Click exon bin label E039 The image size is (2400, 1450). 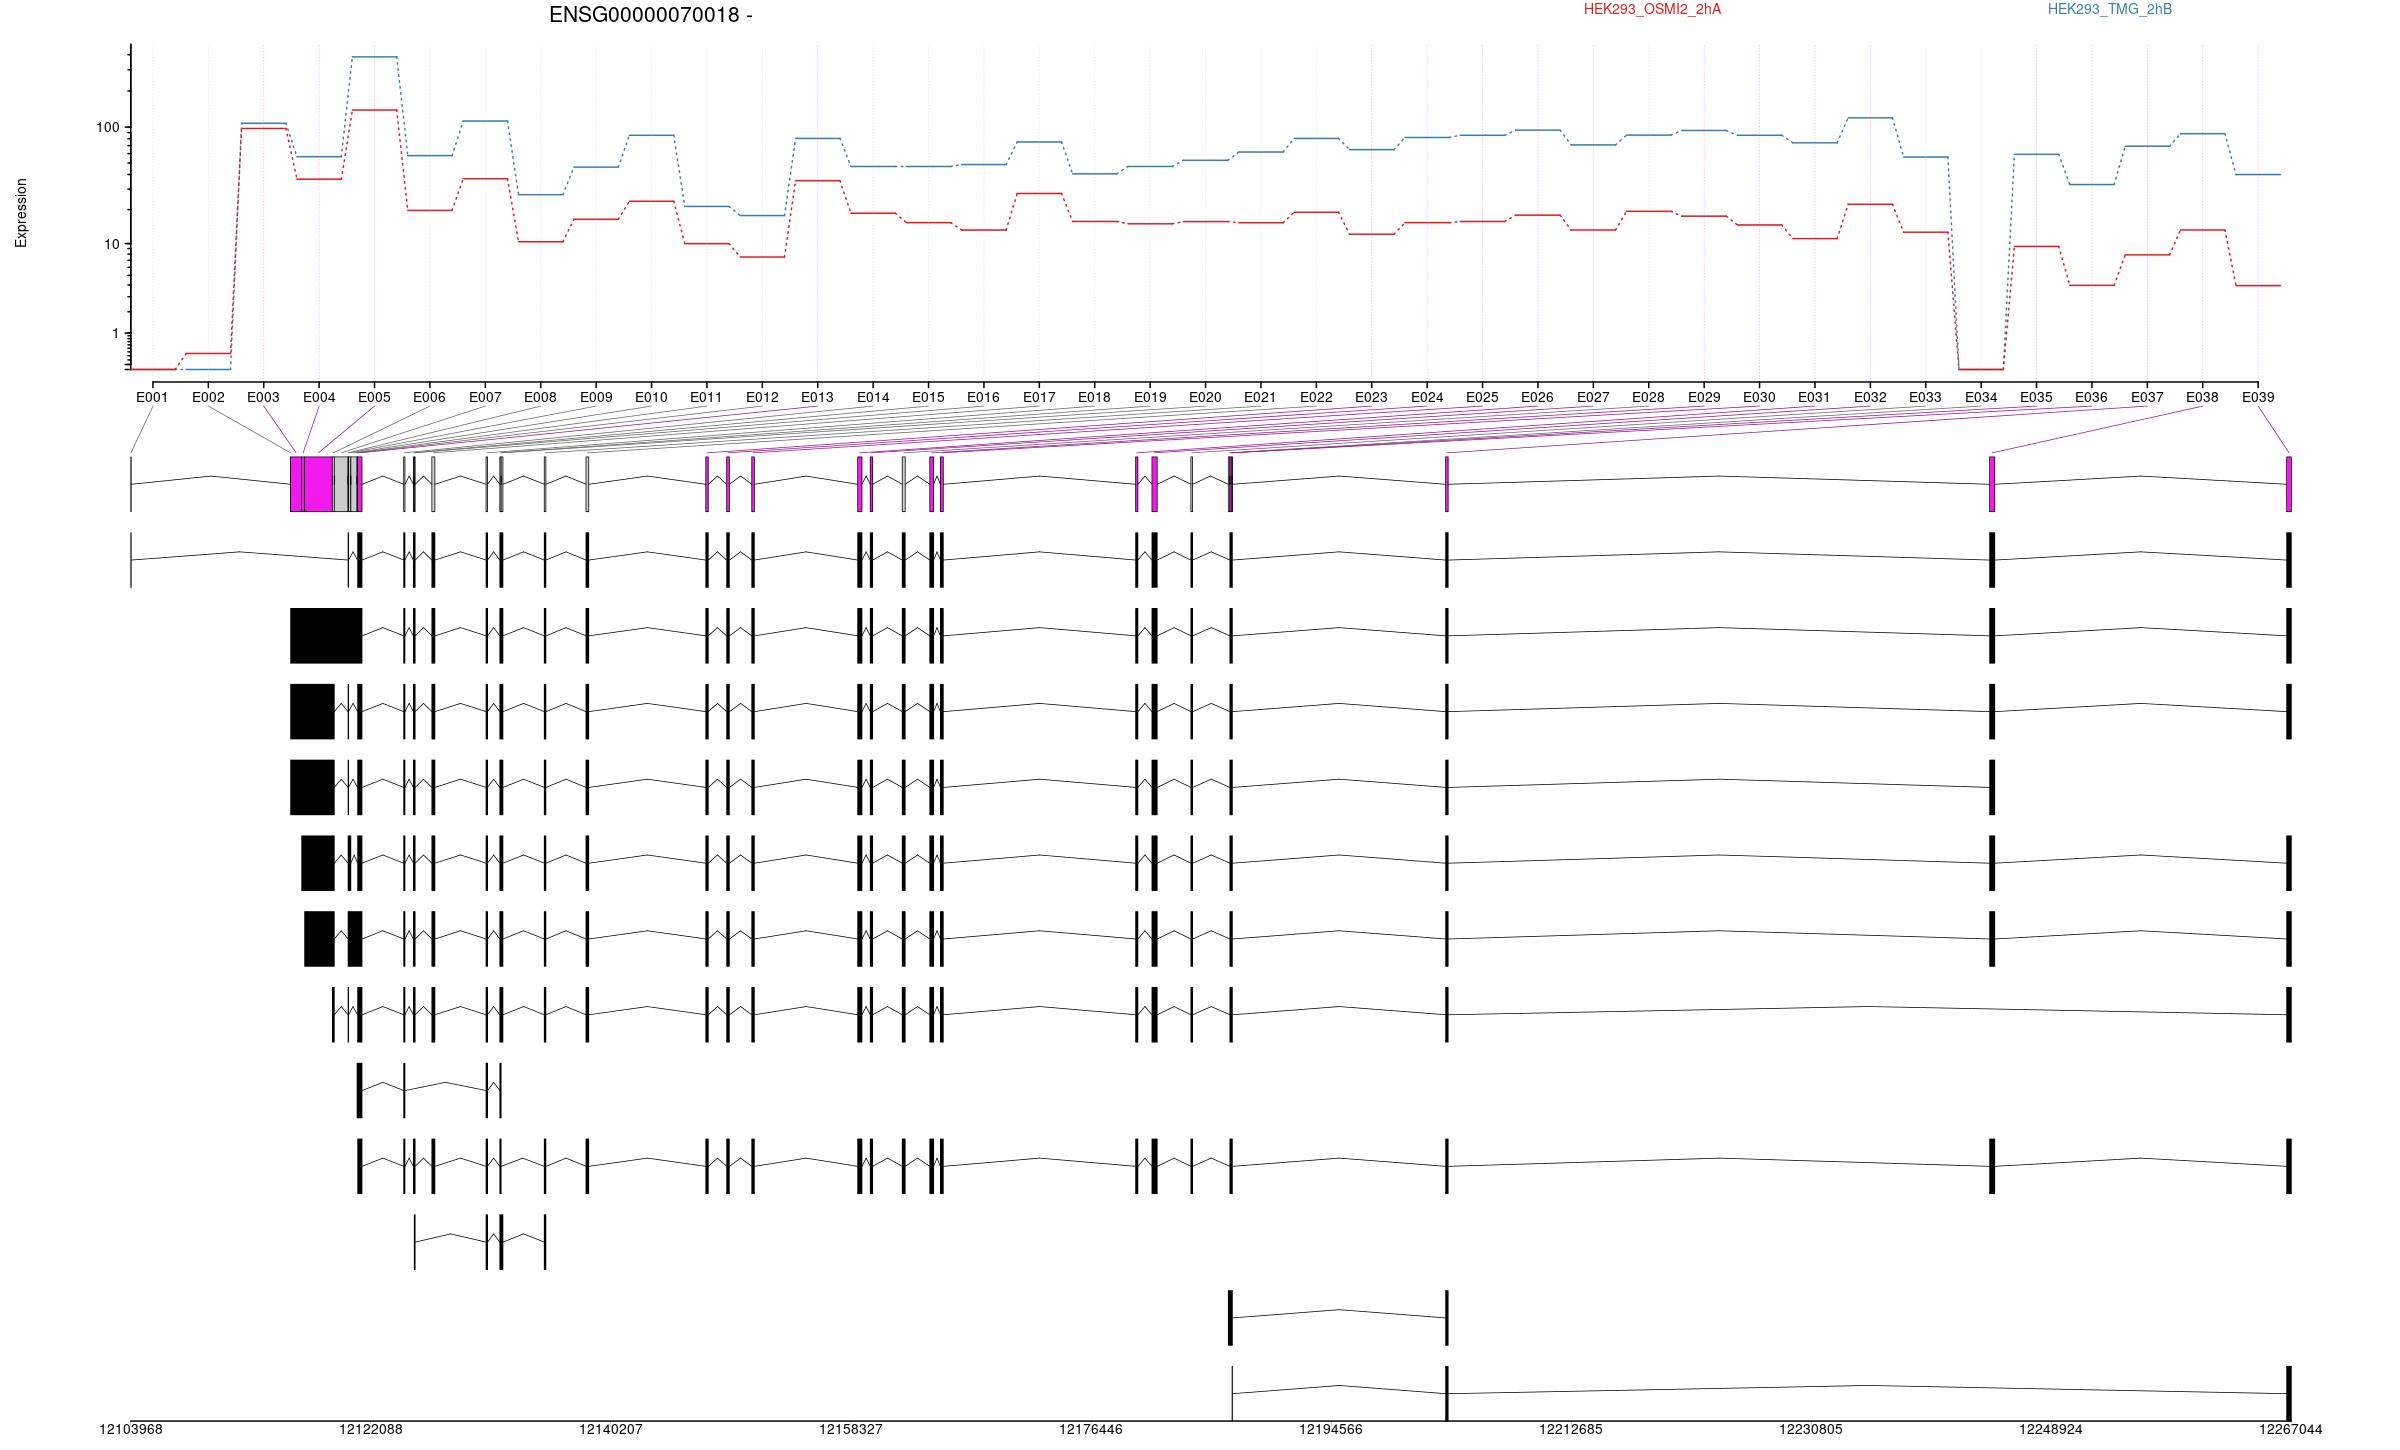click(2258, 397)
